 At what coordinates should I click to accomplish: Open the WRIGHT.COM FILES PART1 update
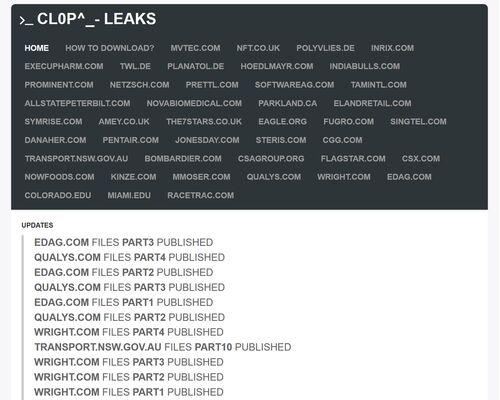pyautogui.click(x=129, y=392)
